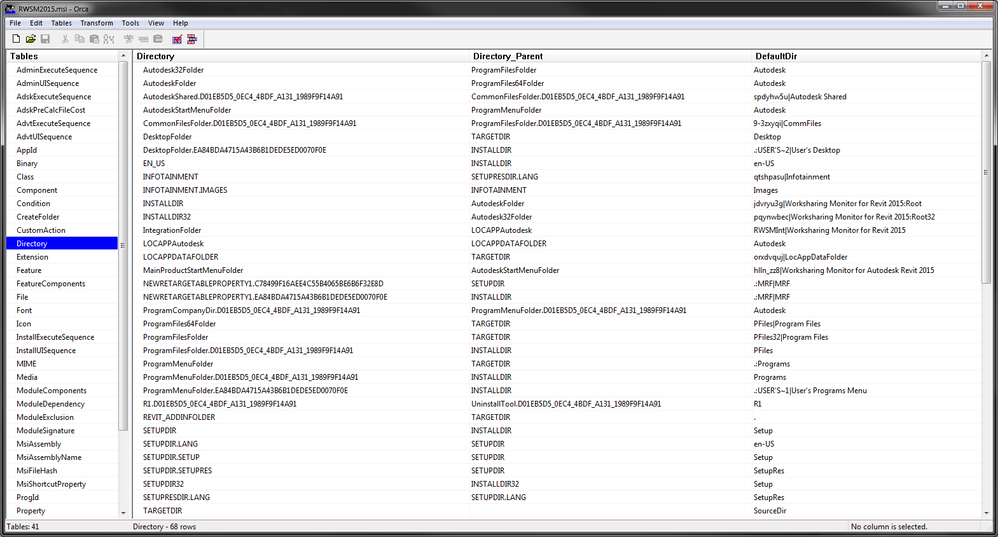Click the Copy toolbar icon
Screen dimensions: 998x537
[80, 39]
